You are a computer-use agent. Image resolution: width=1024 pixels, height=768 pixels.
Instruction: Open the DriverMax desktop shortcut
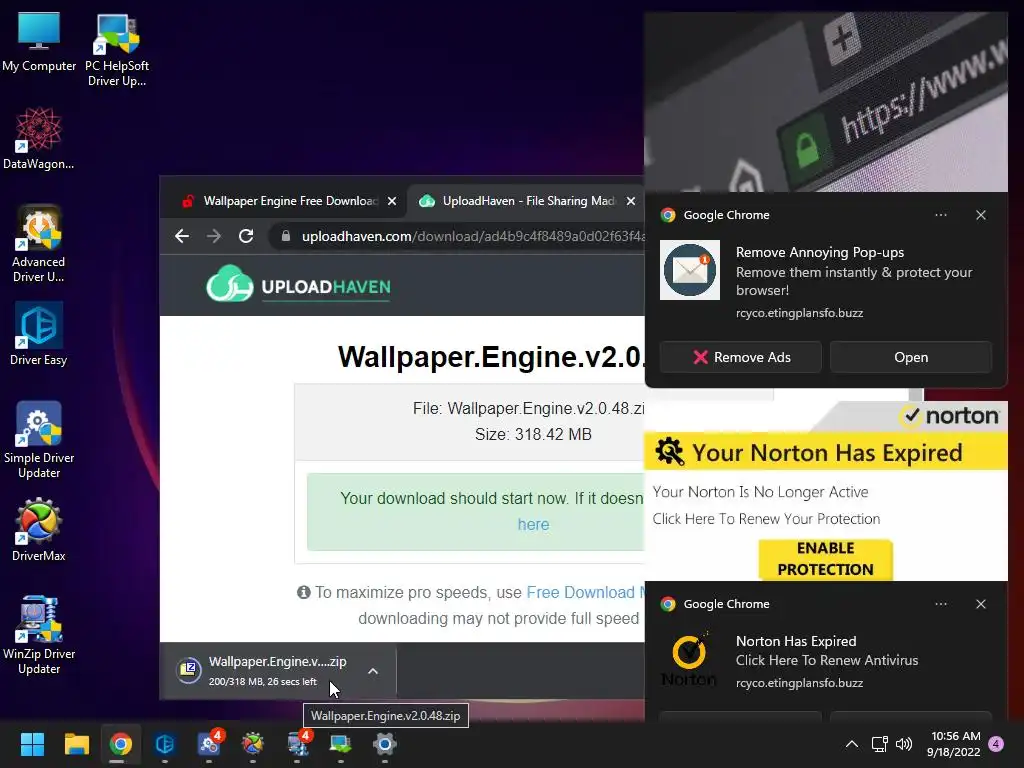coord(39,530)
